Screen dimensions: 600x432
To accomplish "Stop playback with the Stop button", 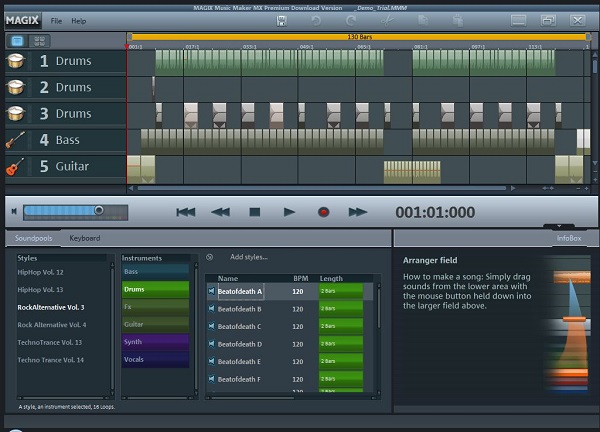I will pyautogui.click(x=254, y=212).
